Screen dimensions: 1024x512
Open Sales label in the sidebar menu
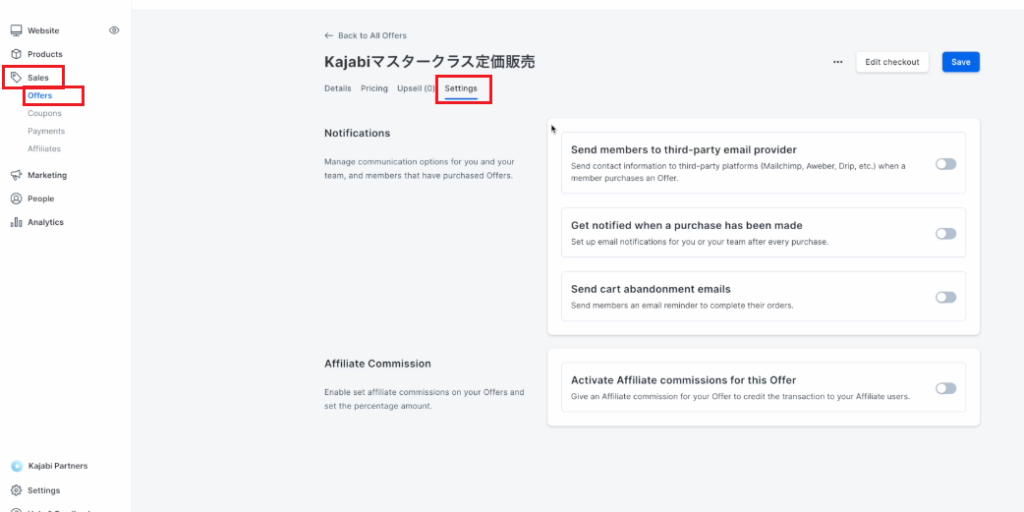click(38, 78)
